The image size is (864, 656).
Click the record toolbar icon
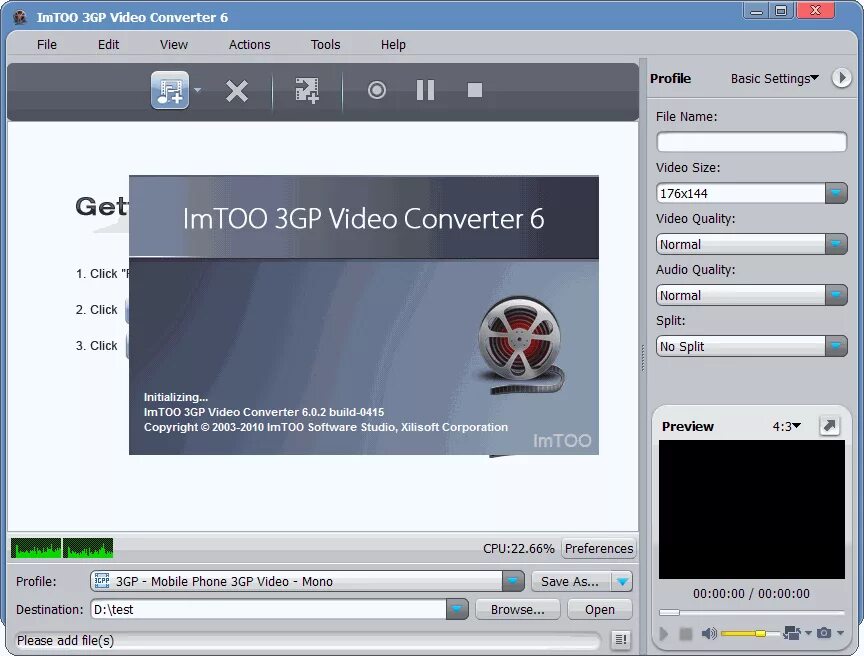click(x=376, y=90)
